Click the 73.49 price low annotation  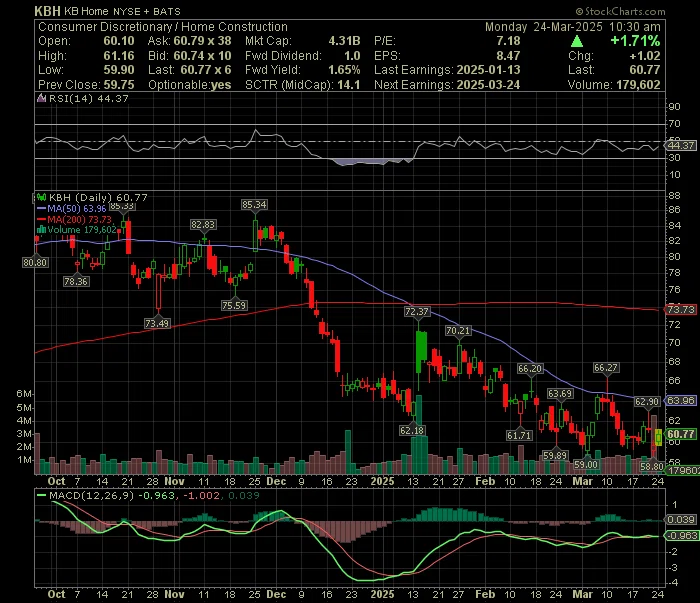click(x=157, y=323)
